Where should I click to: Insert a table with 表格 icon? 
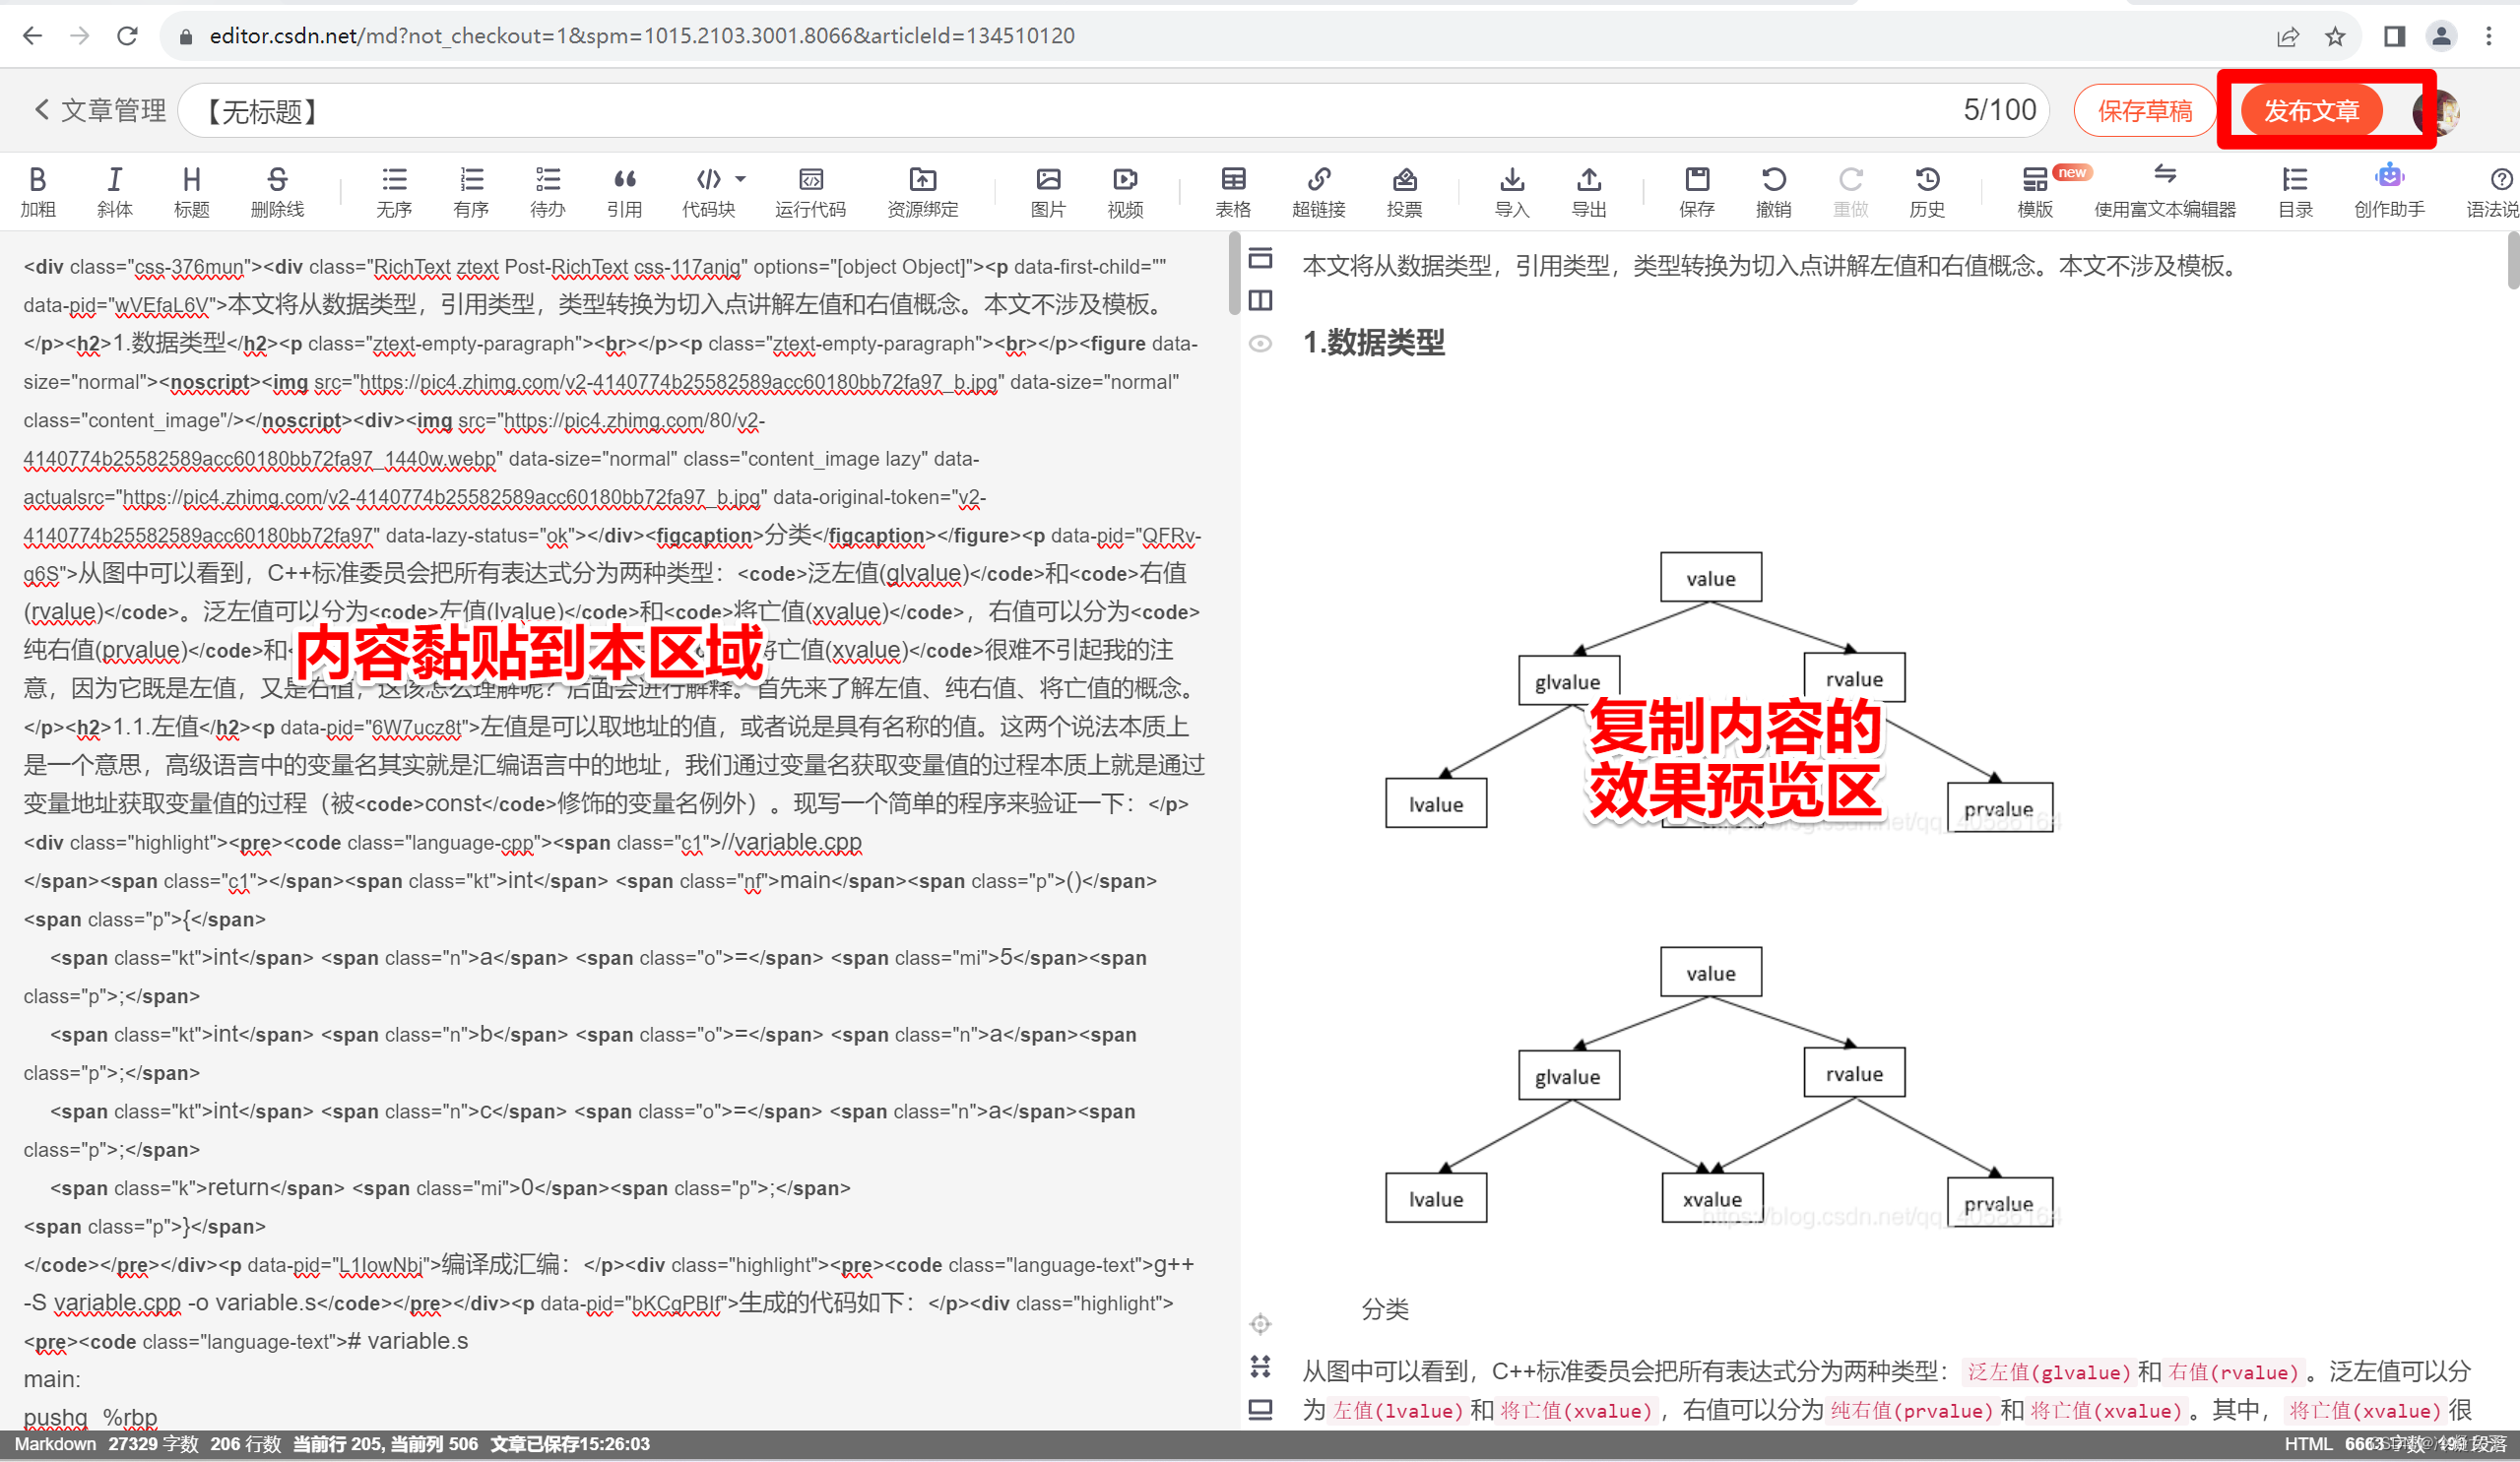(x=1232, y=180)
